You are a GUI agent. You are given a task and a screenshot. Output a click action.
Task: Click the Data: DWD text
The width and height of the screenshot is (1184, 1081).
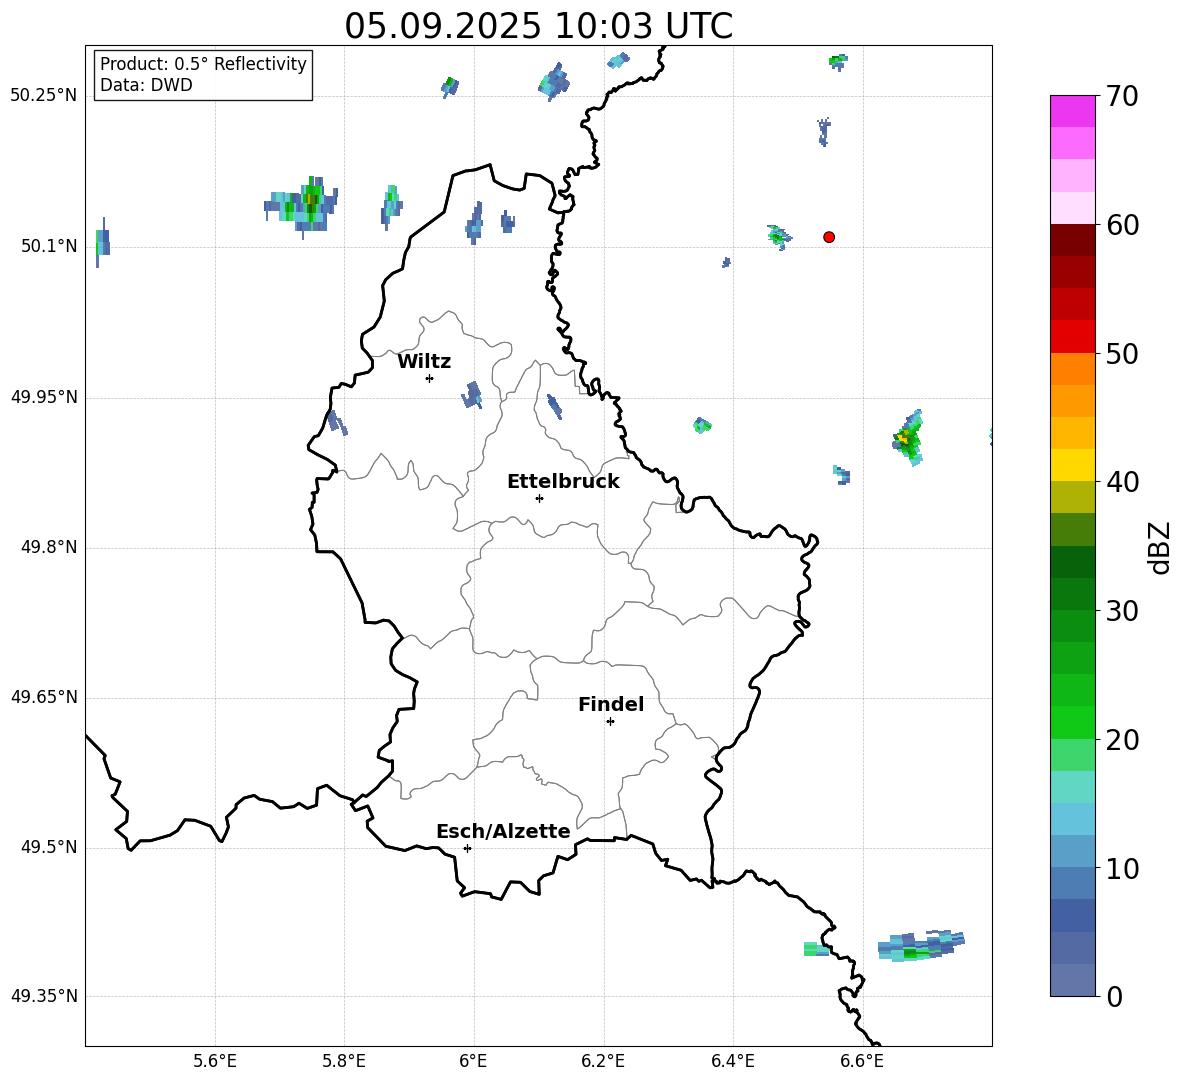pyautogui.click(x=146, y=86)
